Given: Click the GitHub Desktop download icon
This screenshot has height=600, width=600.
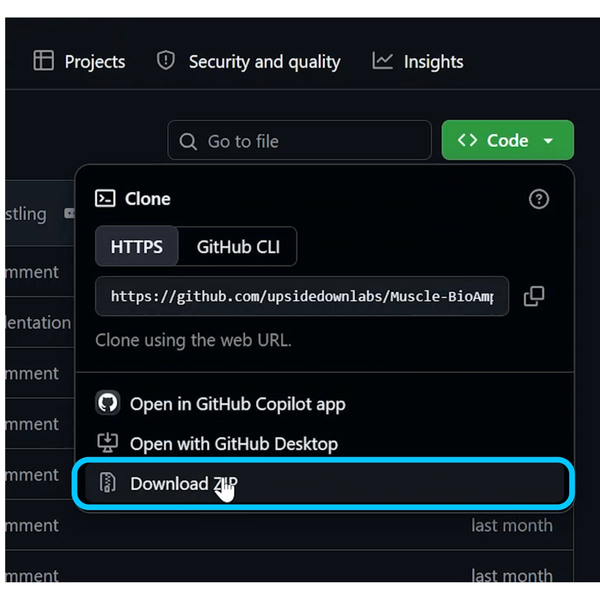Looking at the screenshot, I should point(108,442).
